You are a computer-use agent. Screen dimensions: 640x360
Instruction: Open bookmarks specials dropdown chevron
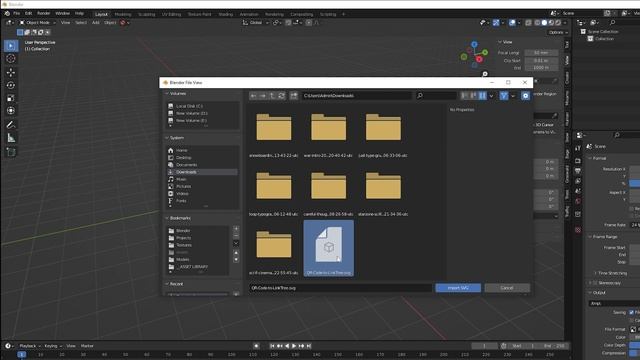coord(236,244)
